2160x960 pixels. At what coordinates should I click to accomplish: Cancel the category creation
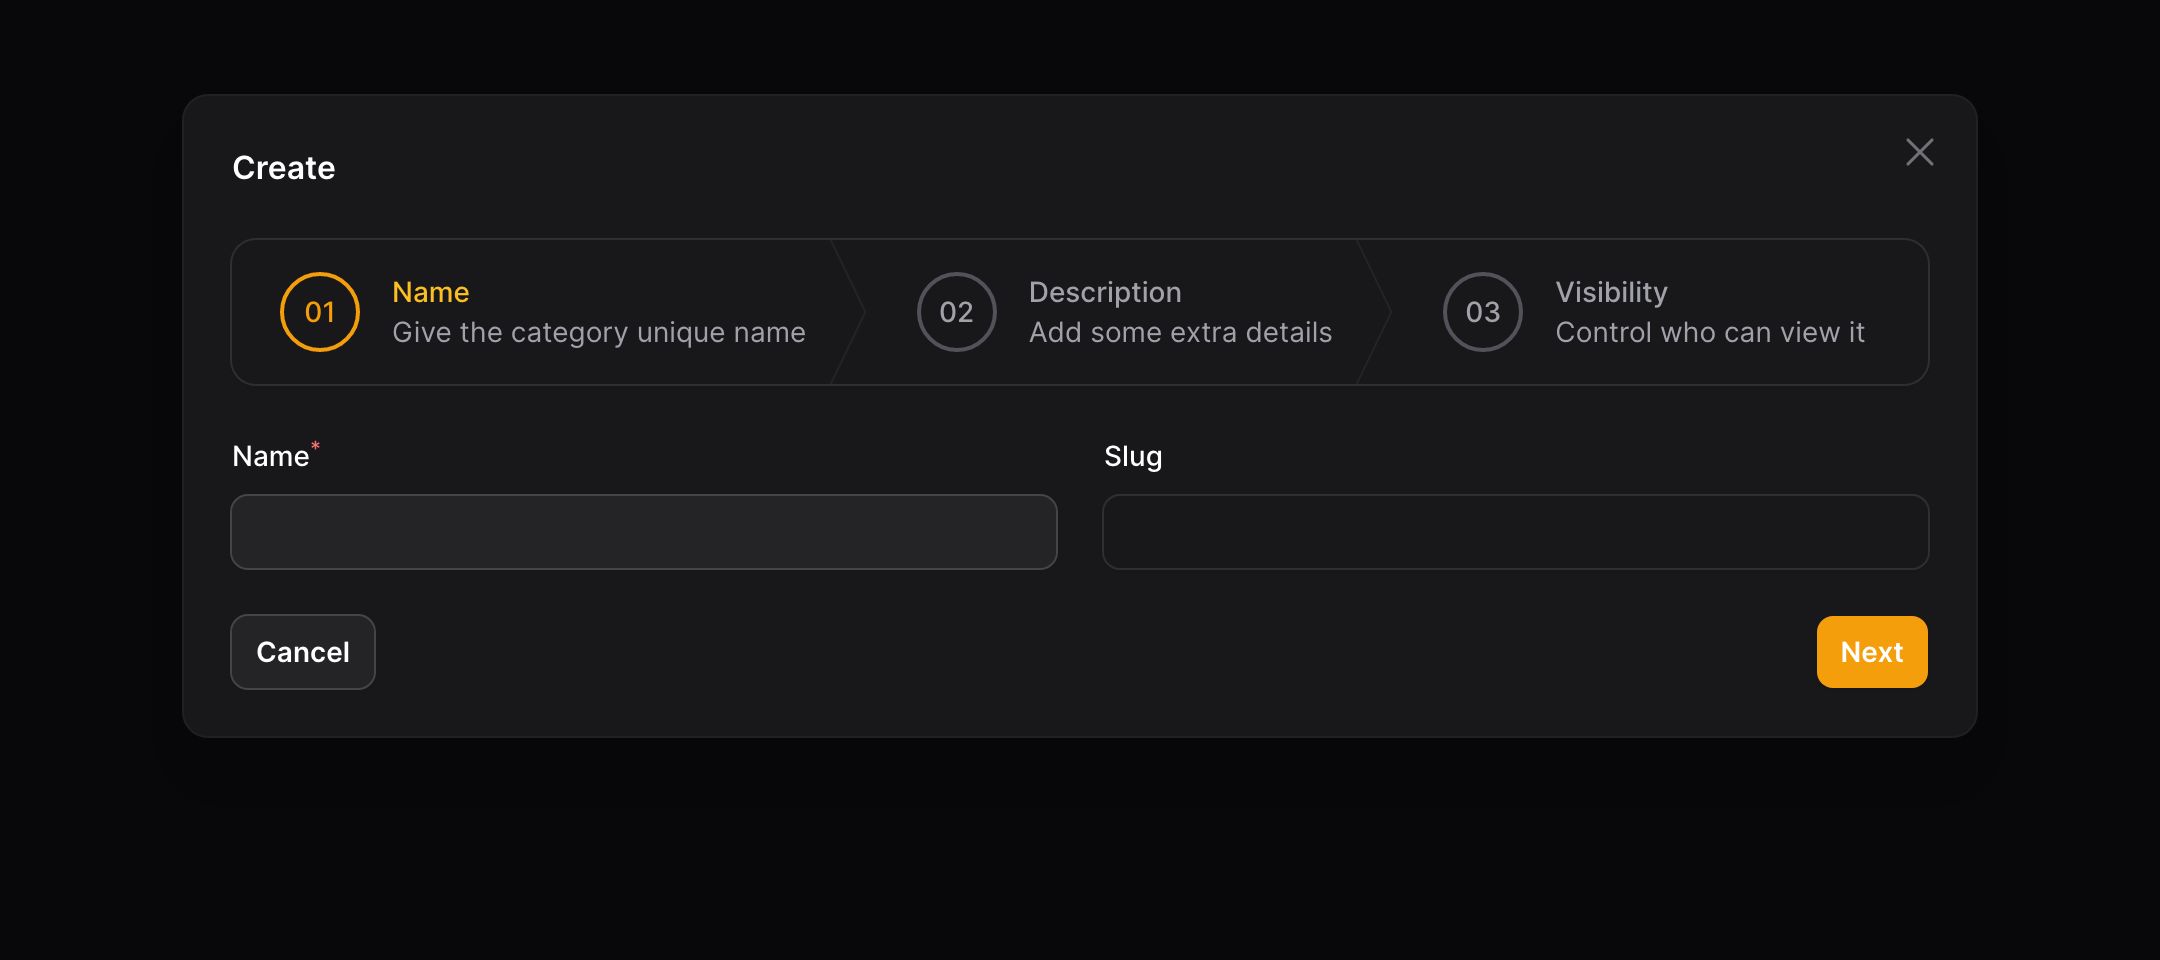click(x=303, y=652)
